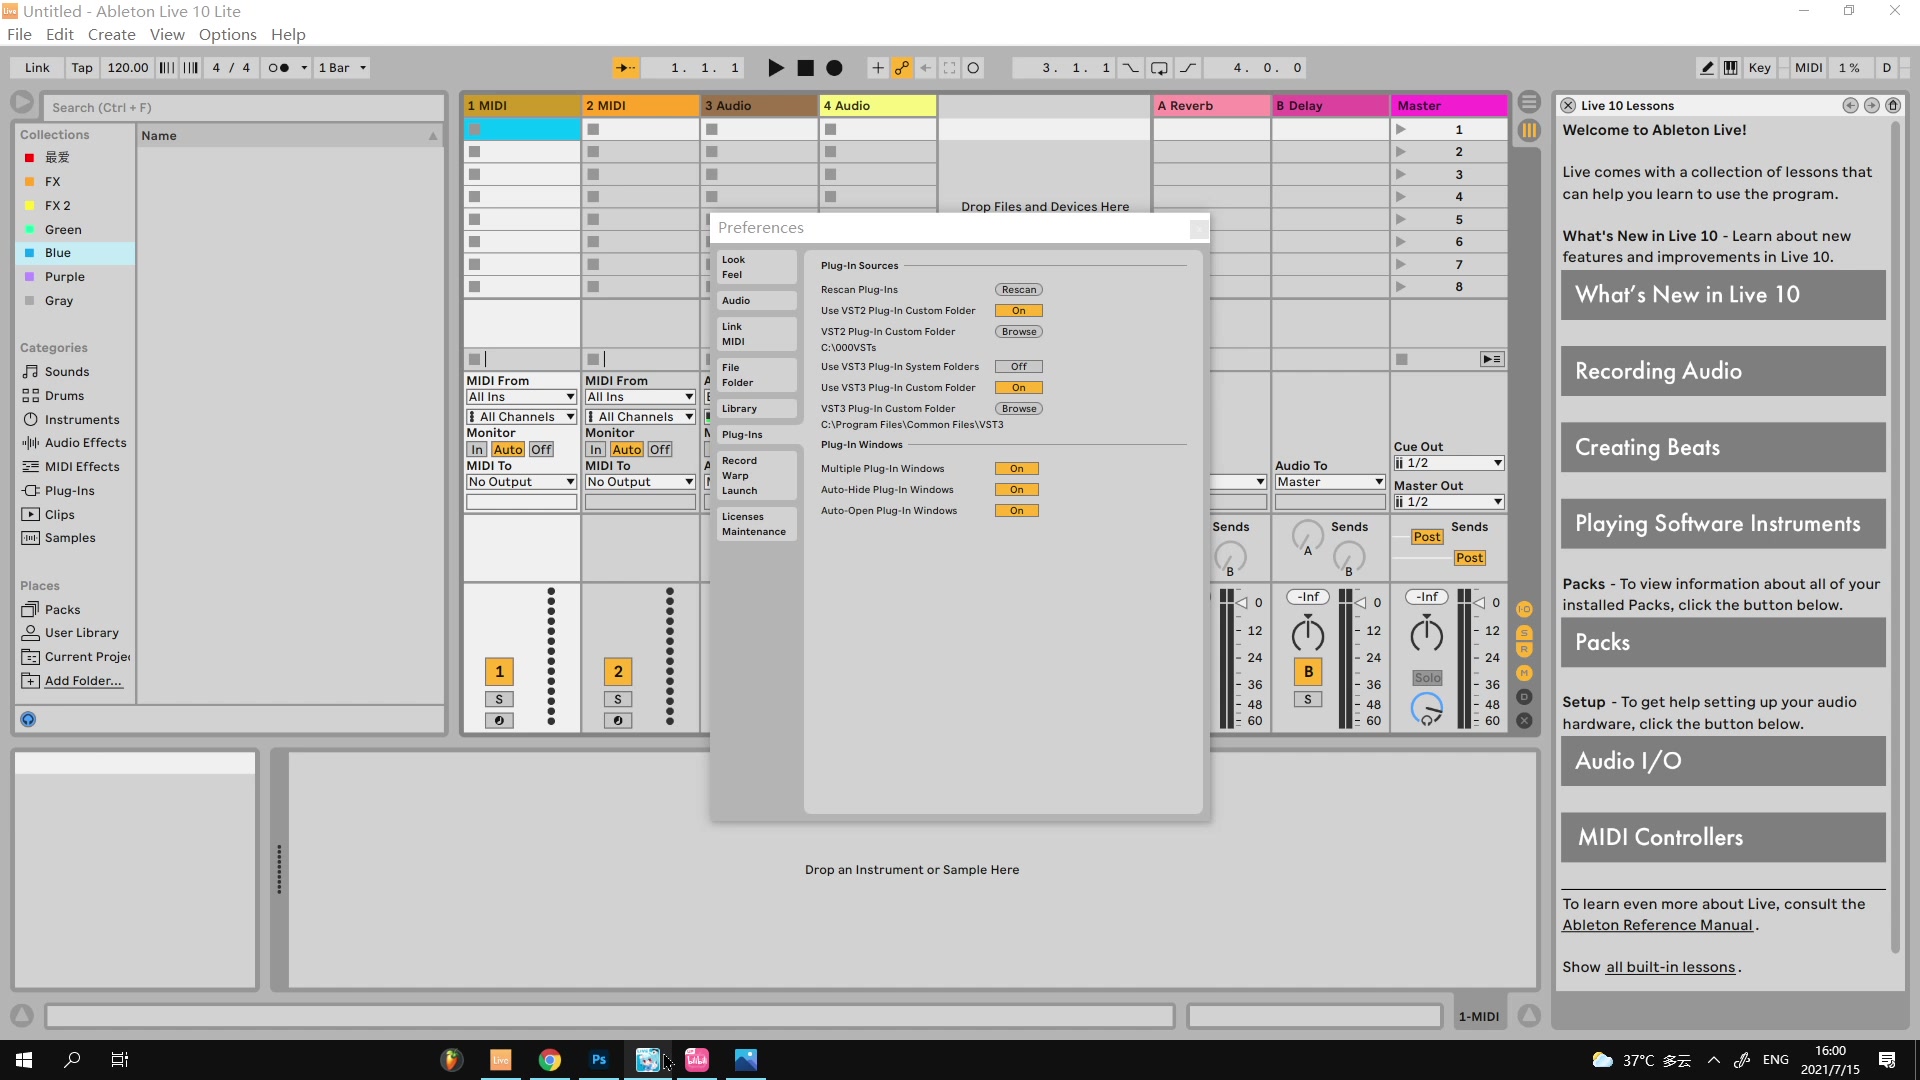1920x1080 pixels.
Task: Click the Stop button in transport
Action: 806,67
